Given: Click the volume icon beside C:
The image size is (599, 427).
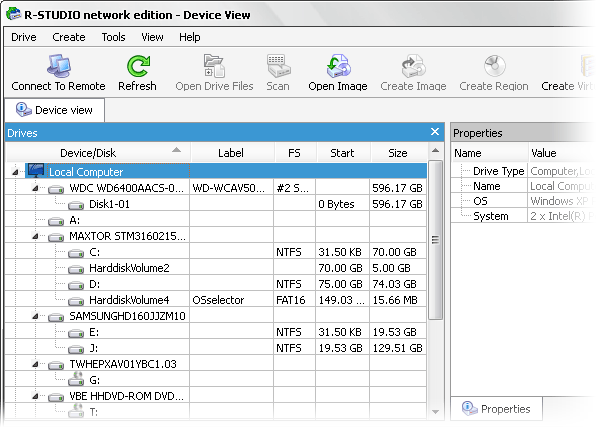Looking at the screenshot, I should tap(76, 253).
